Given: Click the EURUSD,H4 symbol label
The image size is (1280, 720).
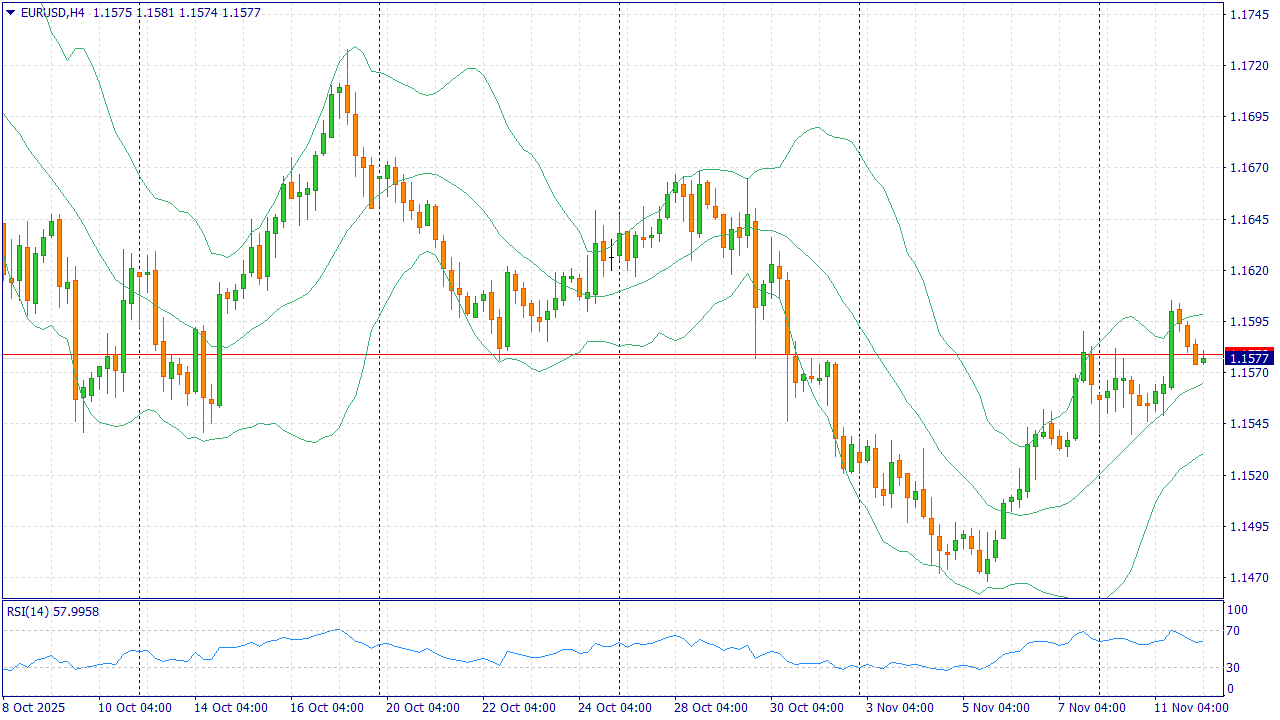Looking at the screenshot, I should (x=52, y=13).
